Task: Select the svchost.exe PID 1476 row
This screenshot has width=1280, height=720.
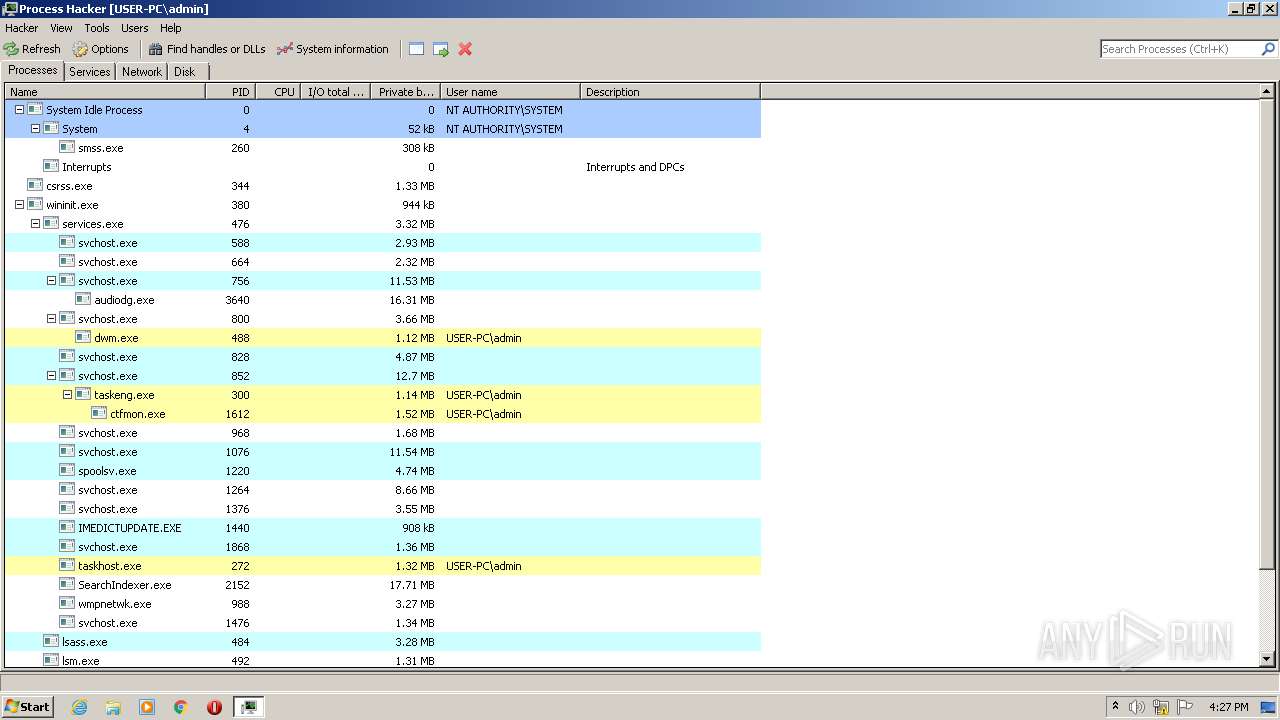Action: (x=383, y=623)
